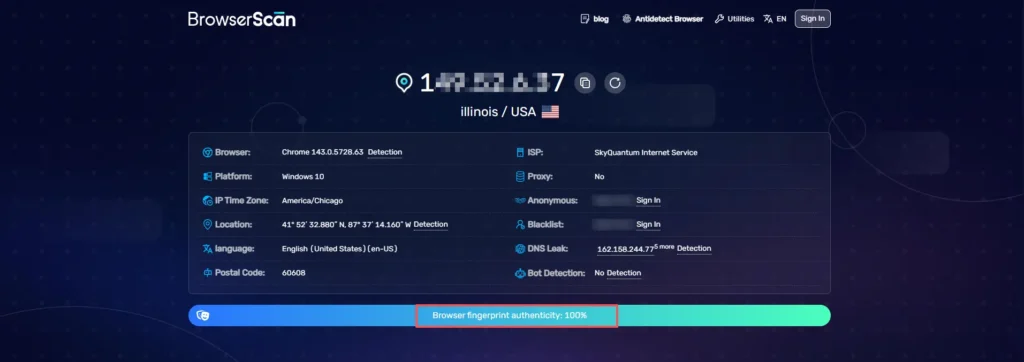This screenshot has width=1024, height=362.
Task: Click the mask icon on authenticity bar
Action: point(203,315)
